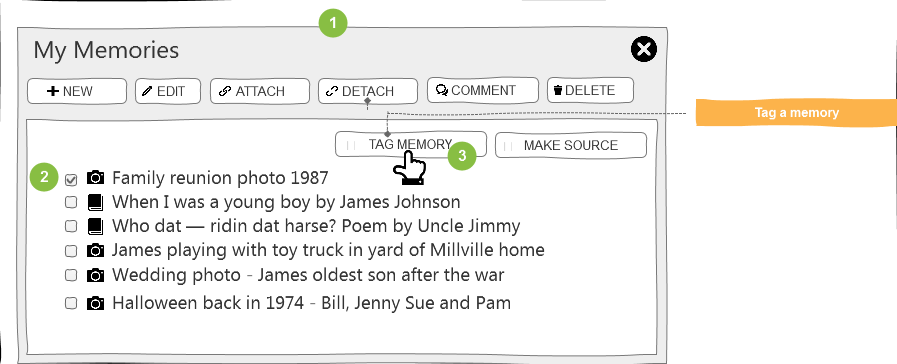The image size is (897, 364).
Task: Click the camera icon beside Wedding photo
Action: coord(96,275)
